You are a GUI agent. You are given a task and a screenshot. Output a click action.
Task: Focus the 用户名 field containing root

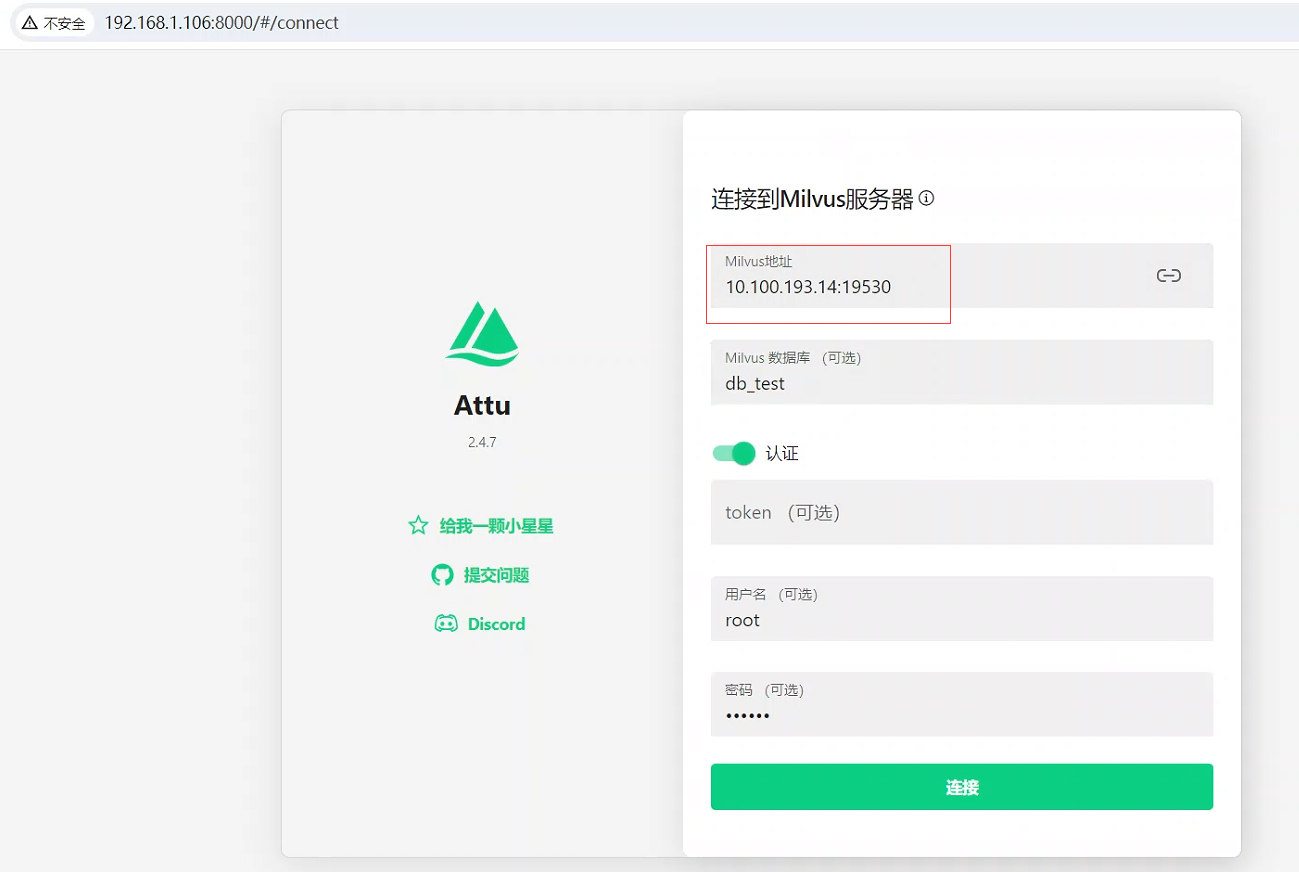point(962,608)
